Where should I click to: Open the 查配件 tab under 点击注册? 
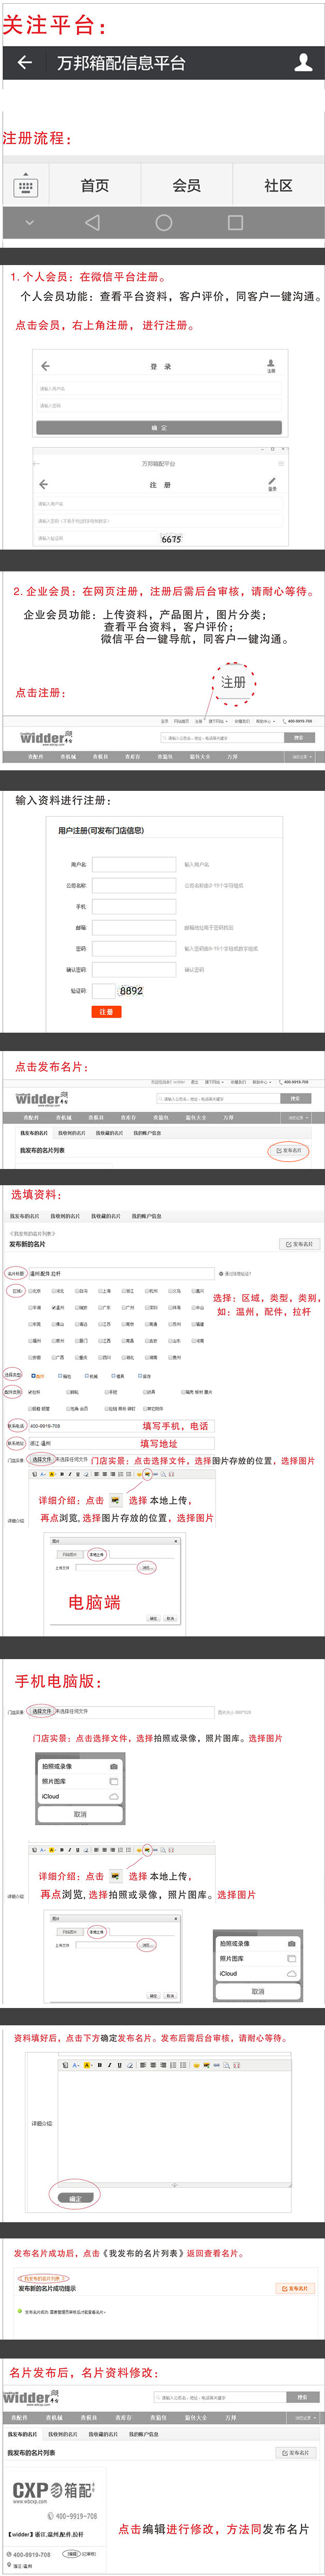tap(36, 757)
